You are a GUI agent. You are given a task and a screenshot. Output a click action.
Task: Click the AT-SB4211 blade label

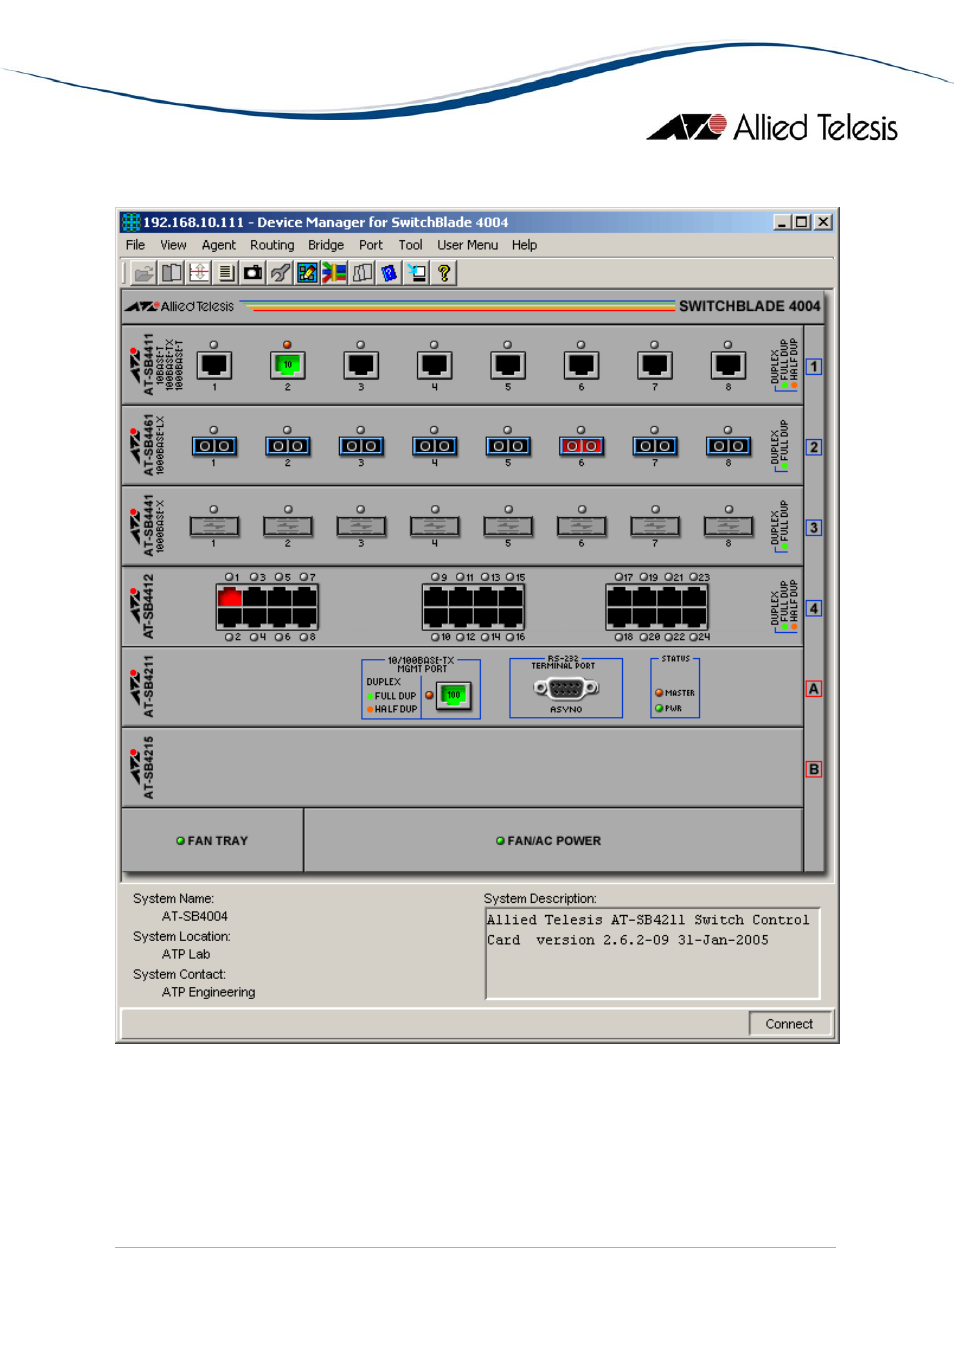148,687
